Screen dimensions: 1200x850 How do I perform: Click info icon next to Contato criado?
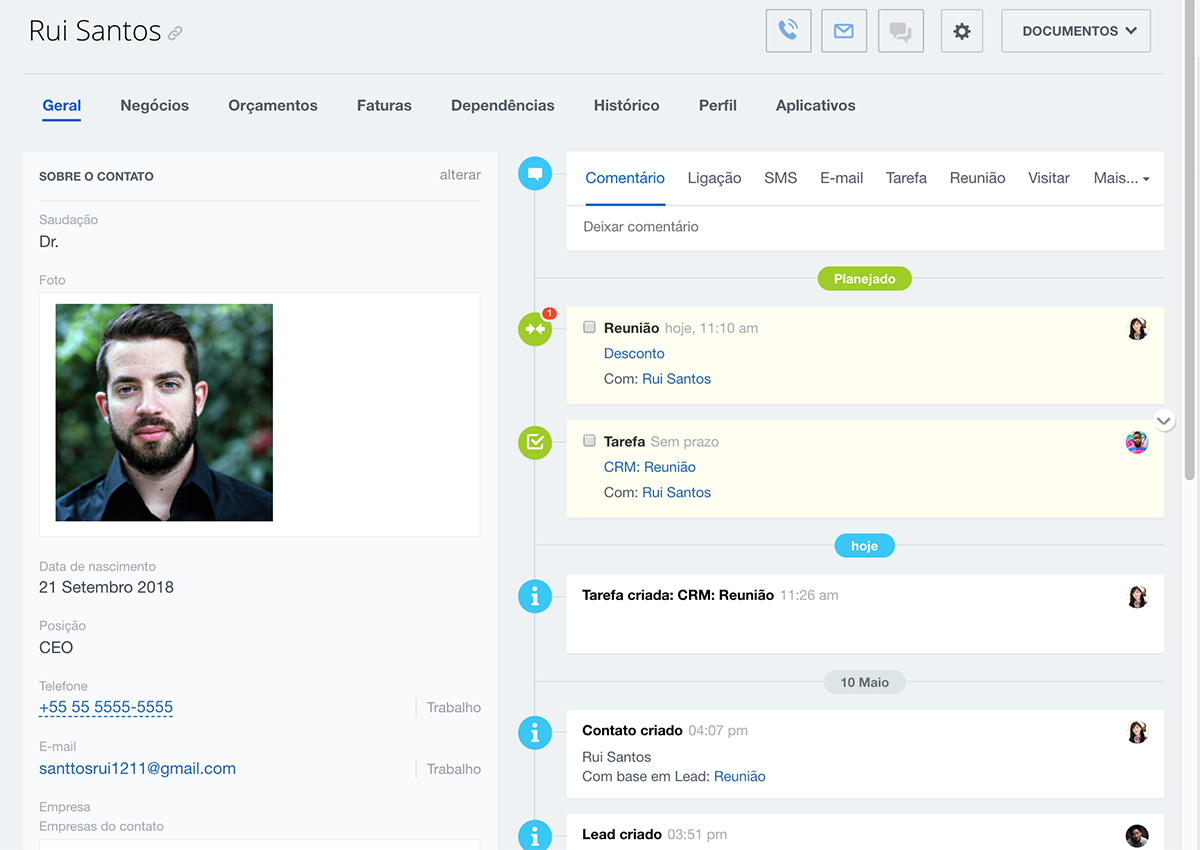pyautogui.click(x=535, y=732)
